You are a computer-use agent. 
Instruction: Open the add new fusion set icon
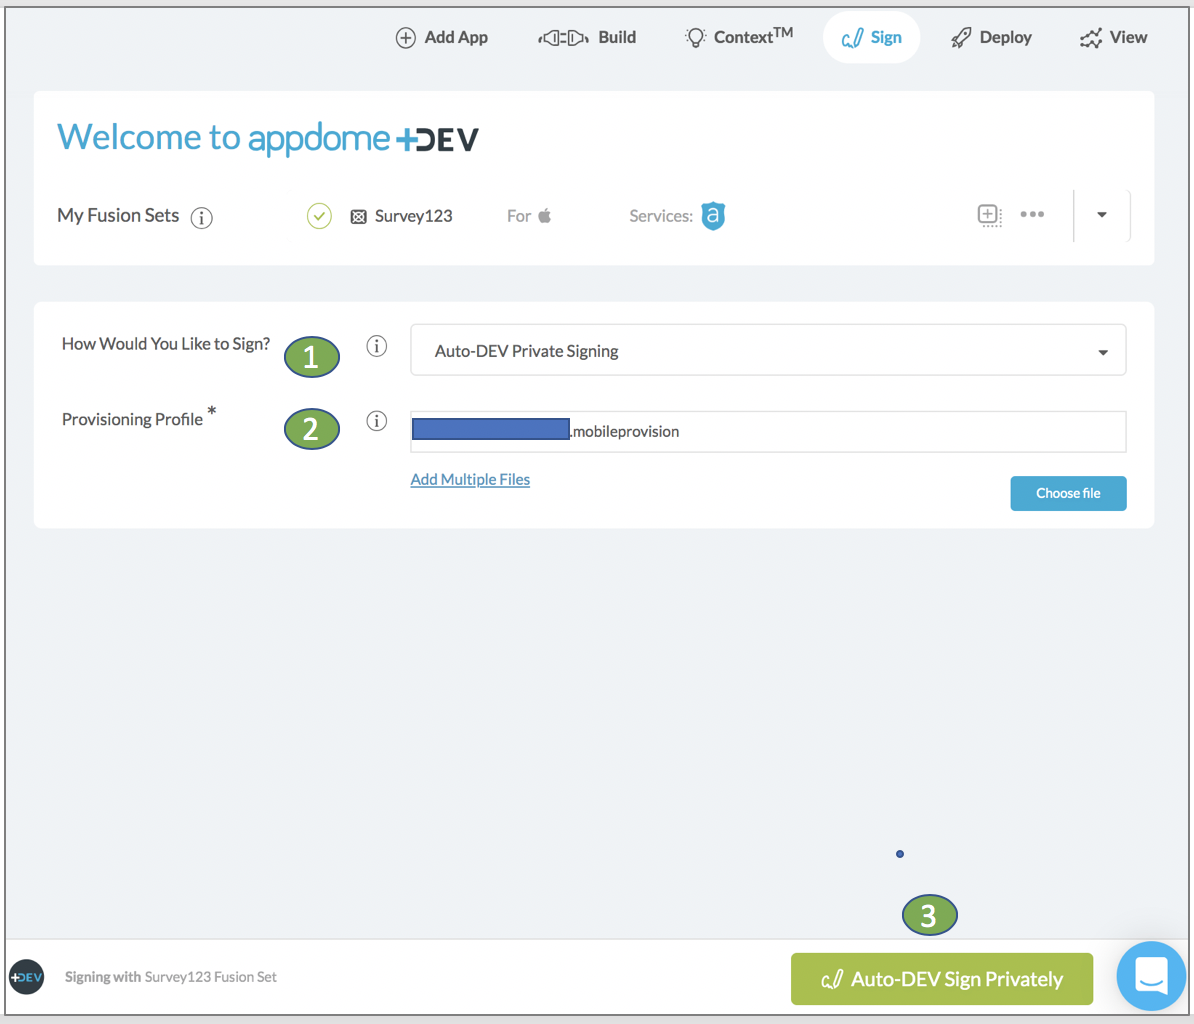(989, 215)
